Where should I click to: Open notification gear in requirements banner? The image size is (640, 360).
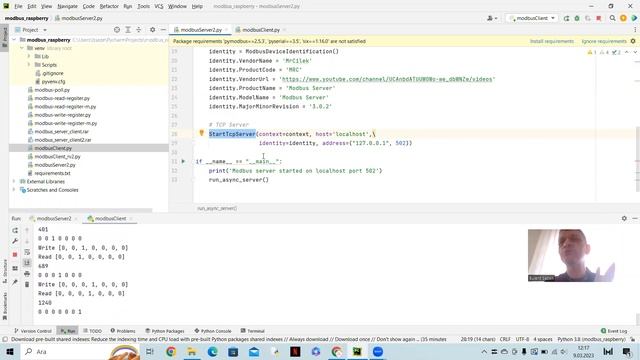click(633, 41)
